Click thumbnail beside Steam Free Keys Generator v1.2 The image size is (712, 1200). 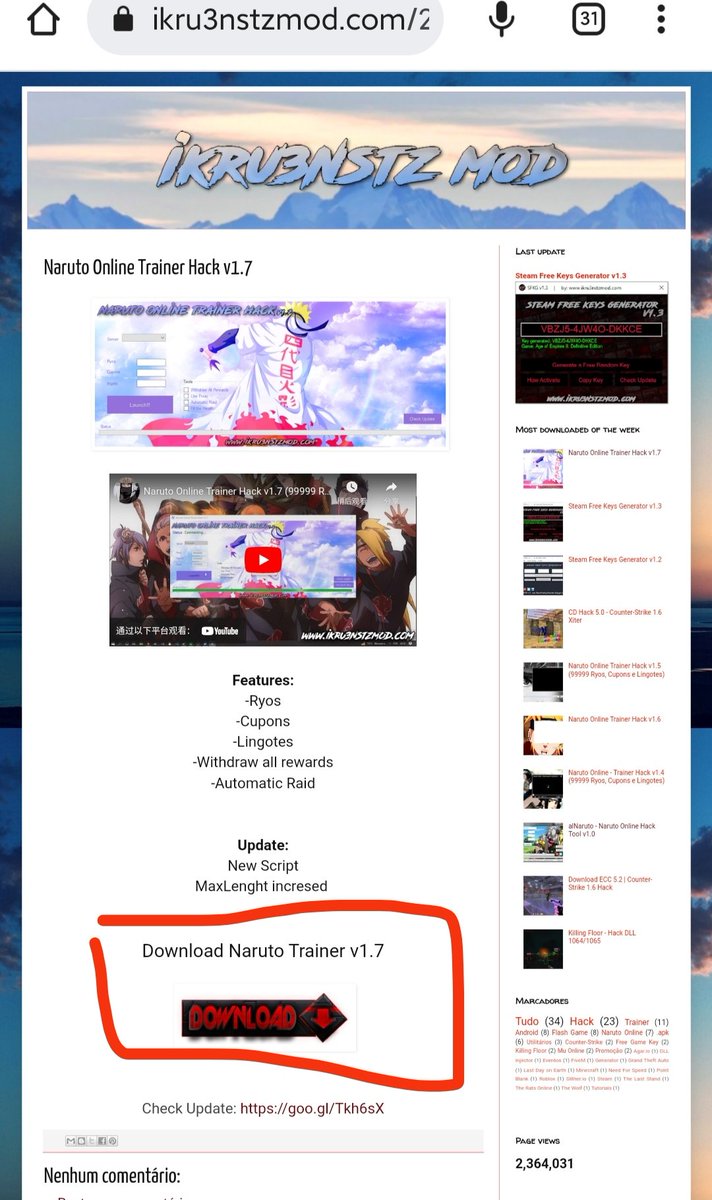pos(543,575)
